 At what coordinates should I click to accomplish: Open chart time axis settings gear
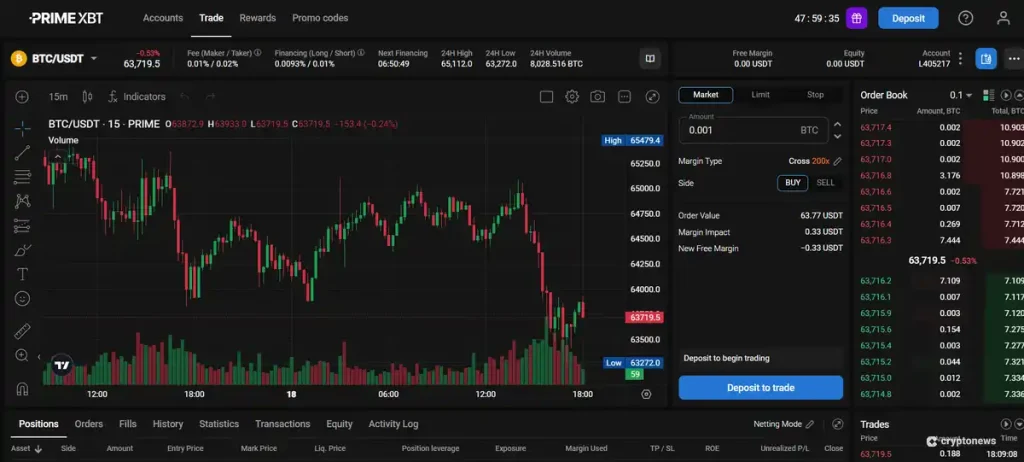pyautogui.click(x=647, y=394)
